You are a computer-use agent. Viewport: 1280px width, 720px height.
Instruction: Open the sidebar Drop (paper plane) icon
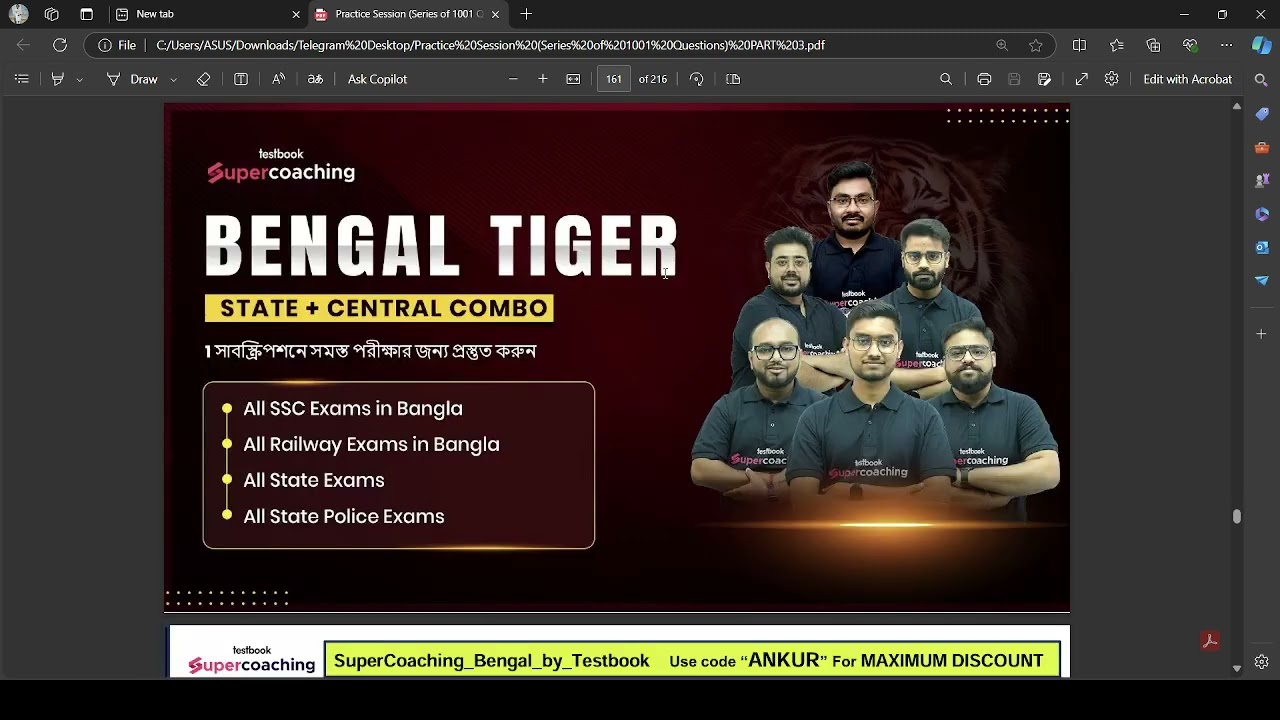(x=1262, y=280)
